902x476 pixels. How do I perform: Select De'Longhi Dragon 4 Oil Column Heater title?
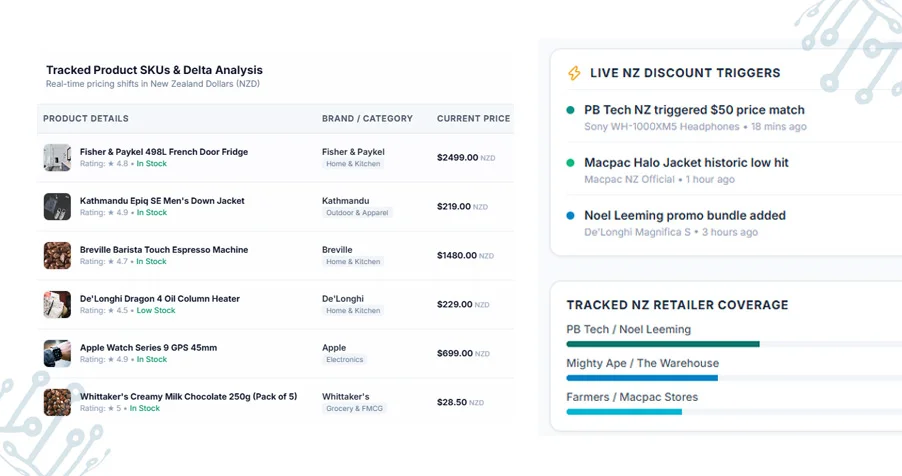click(x=160, y=299)
